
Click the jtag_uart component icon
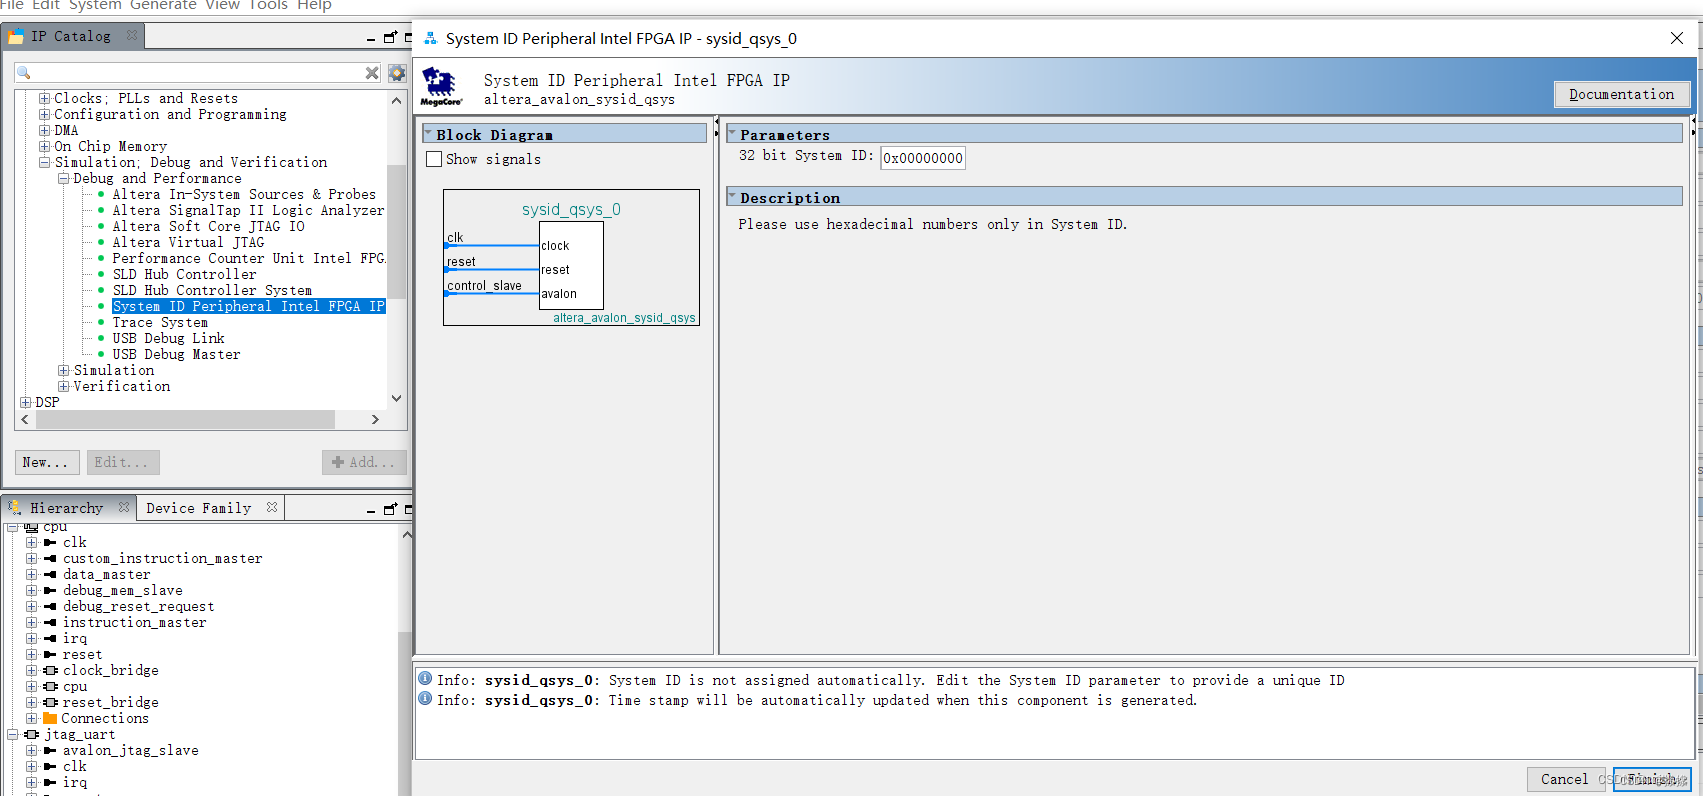click(x=31, y=734)
